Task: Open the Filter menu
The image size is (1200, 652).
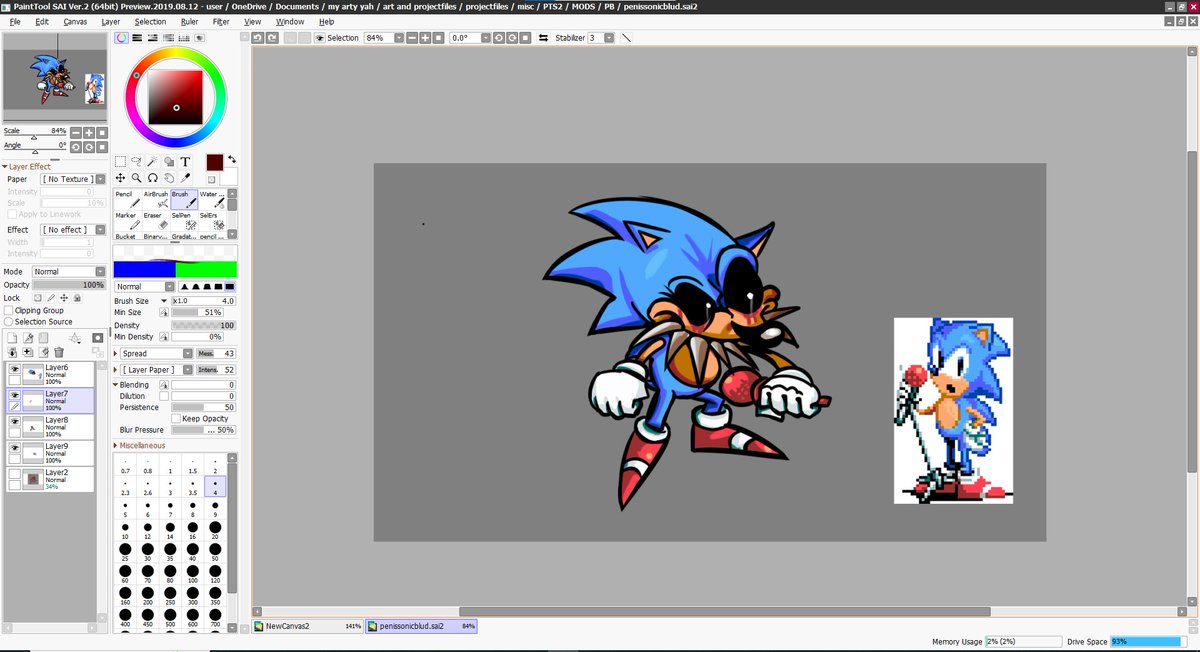Action: (x=221, y=21)
